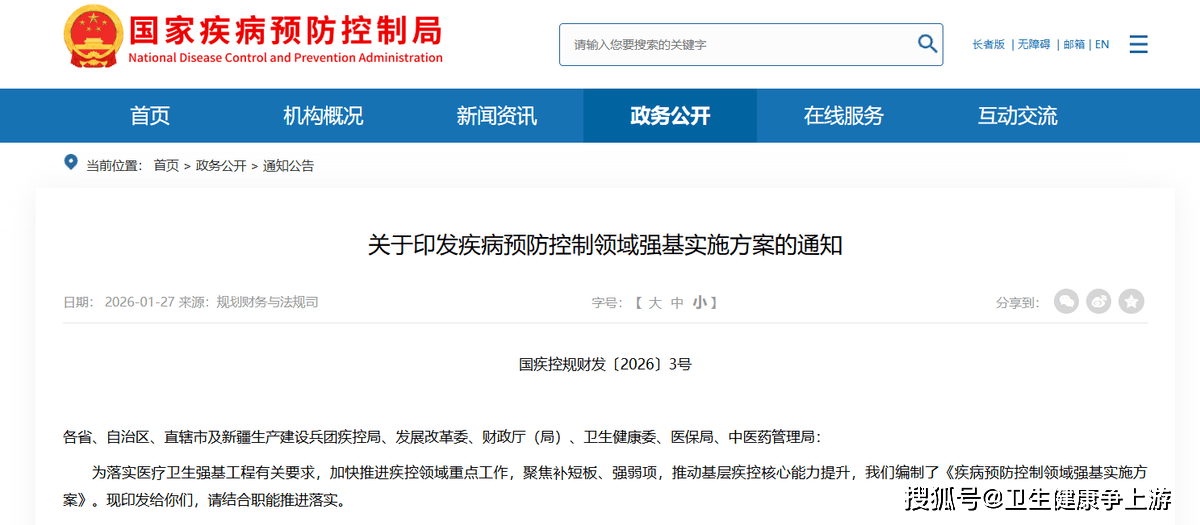Set font size to small (小)
Image resolution: width=1200 pixels, height=525 pixels.
click(699, 302)
